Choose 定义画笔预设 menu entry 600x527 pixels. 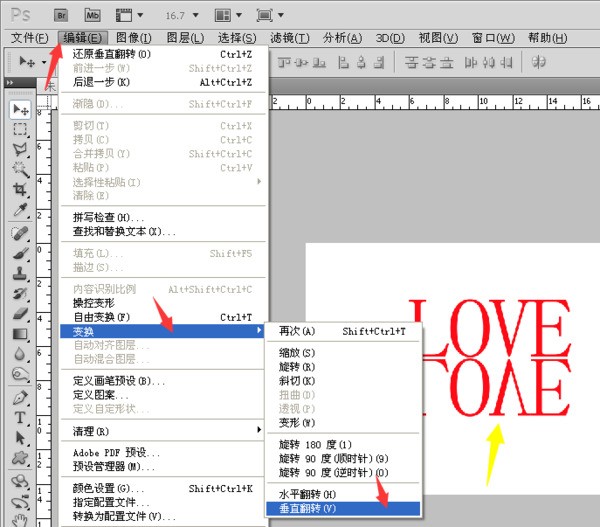coord(162,381)
